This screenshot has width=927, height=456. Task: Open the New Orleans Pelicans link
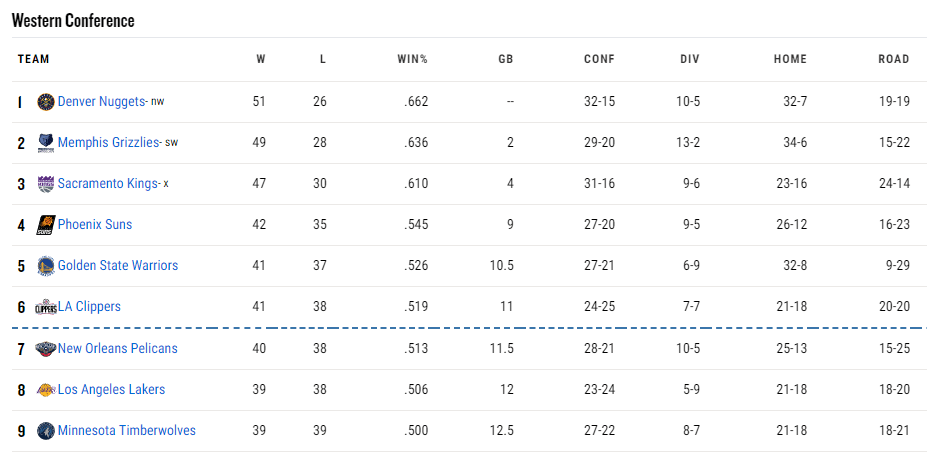(x=118, y=348)
